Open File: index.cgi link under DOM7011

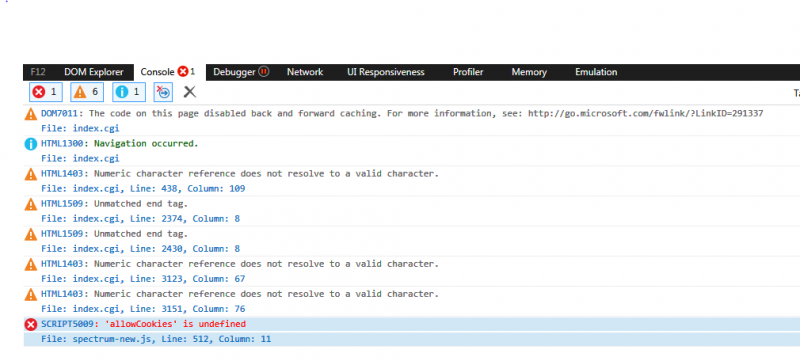80,128
